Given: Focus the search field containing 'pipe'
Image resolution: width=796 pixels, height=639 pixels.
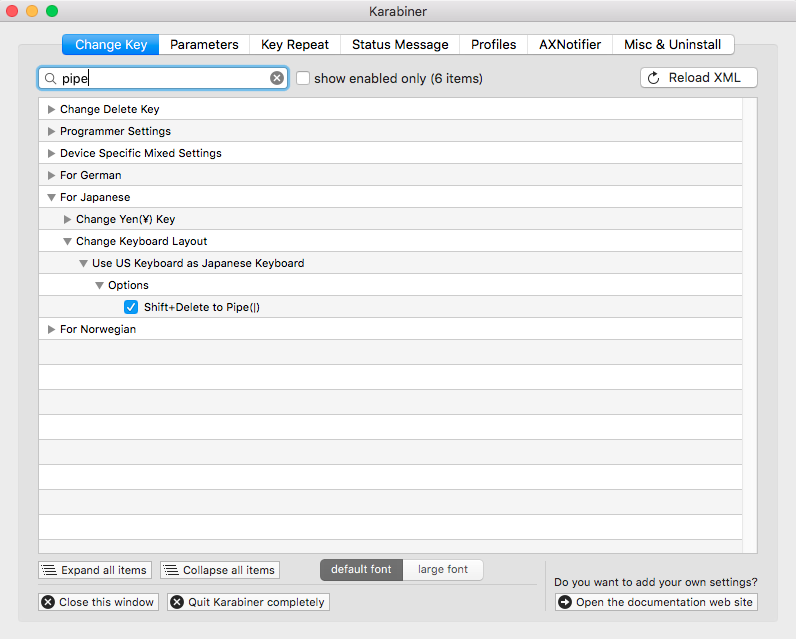Looking at the screenshot, I should (x=163, y=78).
